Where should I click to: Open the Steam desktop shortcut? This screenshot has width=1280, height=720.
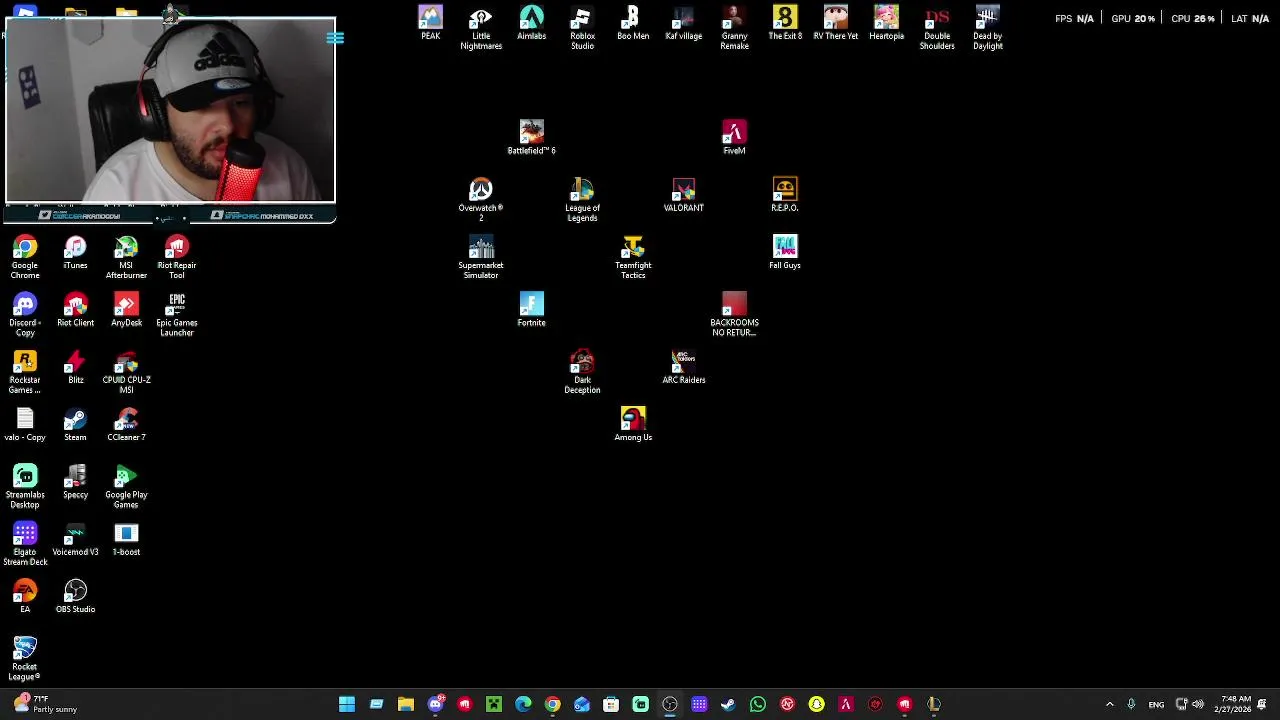[75, 424]
